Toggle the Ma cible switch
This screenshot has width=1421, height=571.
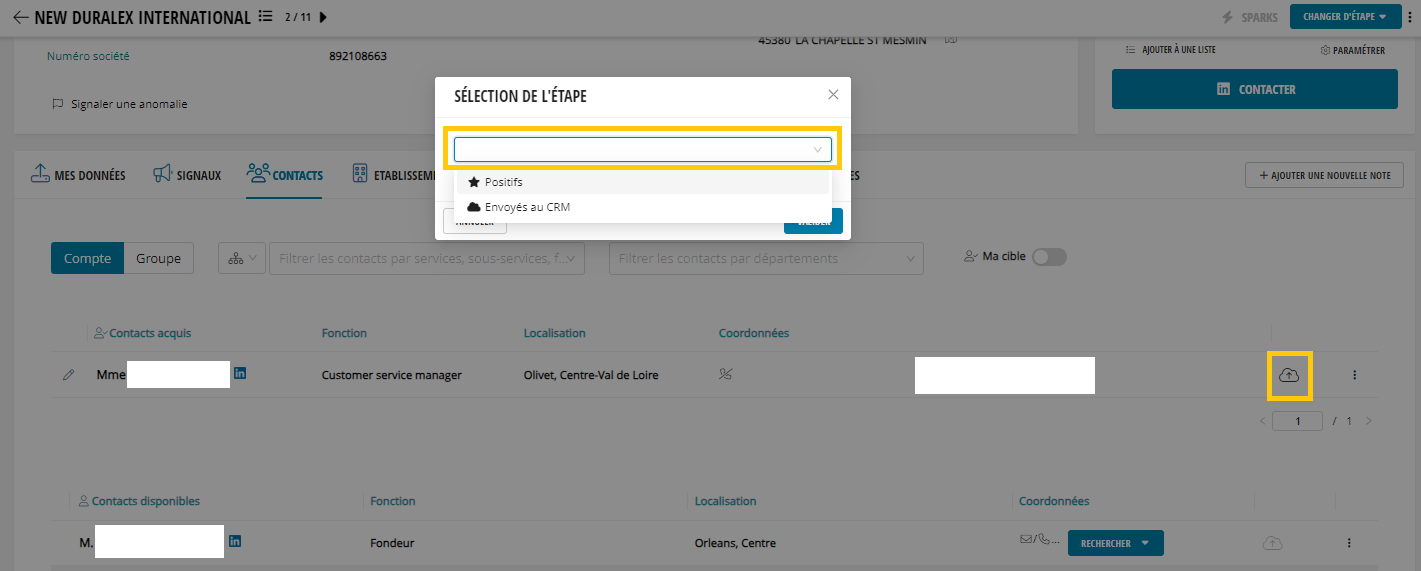[1049, 257]
